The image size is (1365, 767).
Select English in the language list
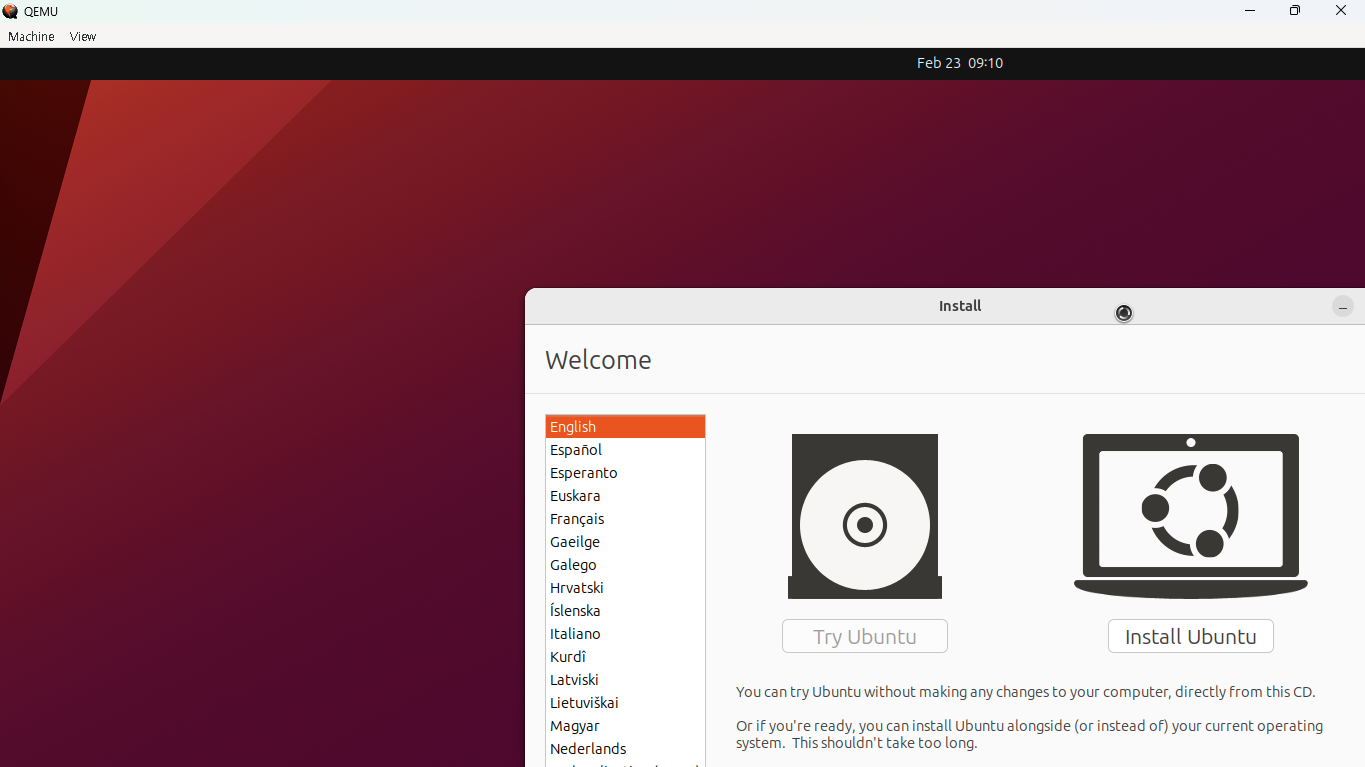pos(625,427)
